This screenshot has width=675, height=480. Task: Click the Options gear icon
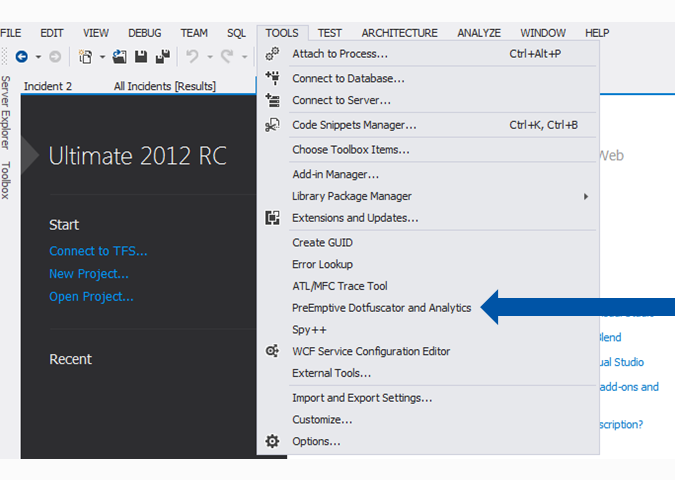coord(272,441)
